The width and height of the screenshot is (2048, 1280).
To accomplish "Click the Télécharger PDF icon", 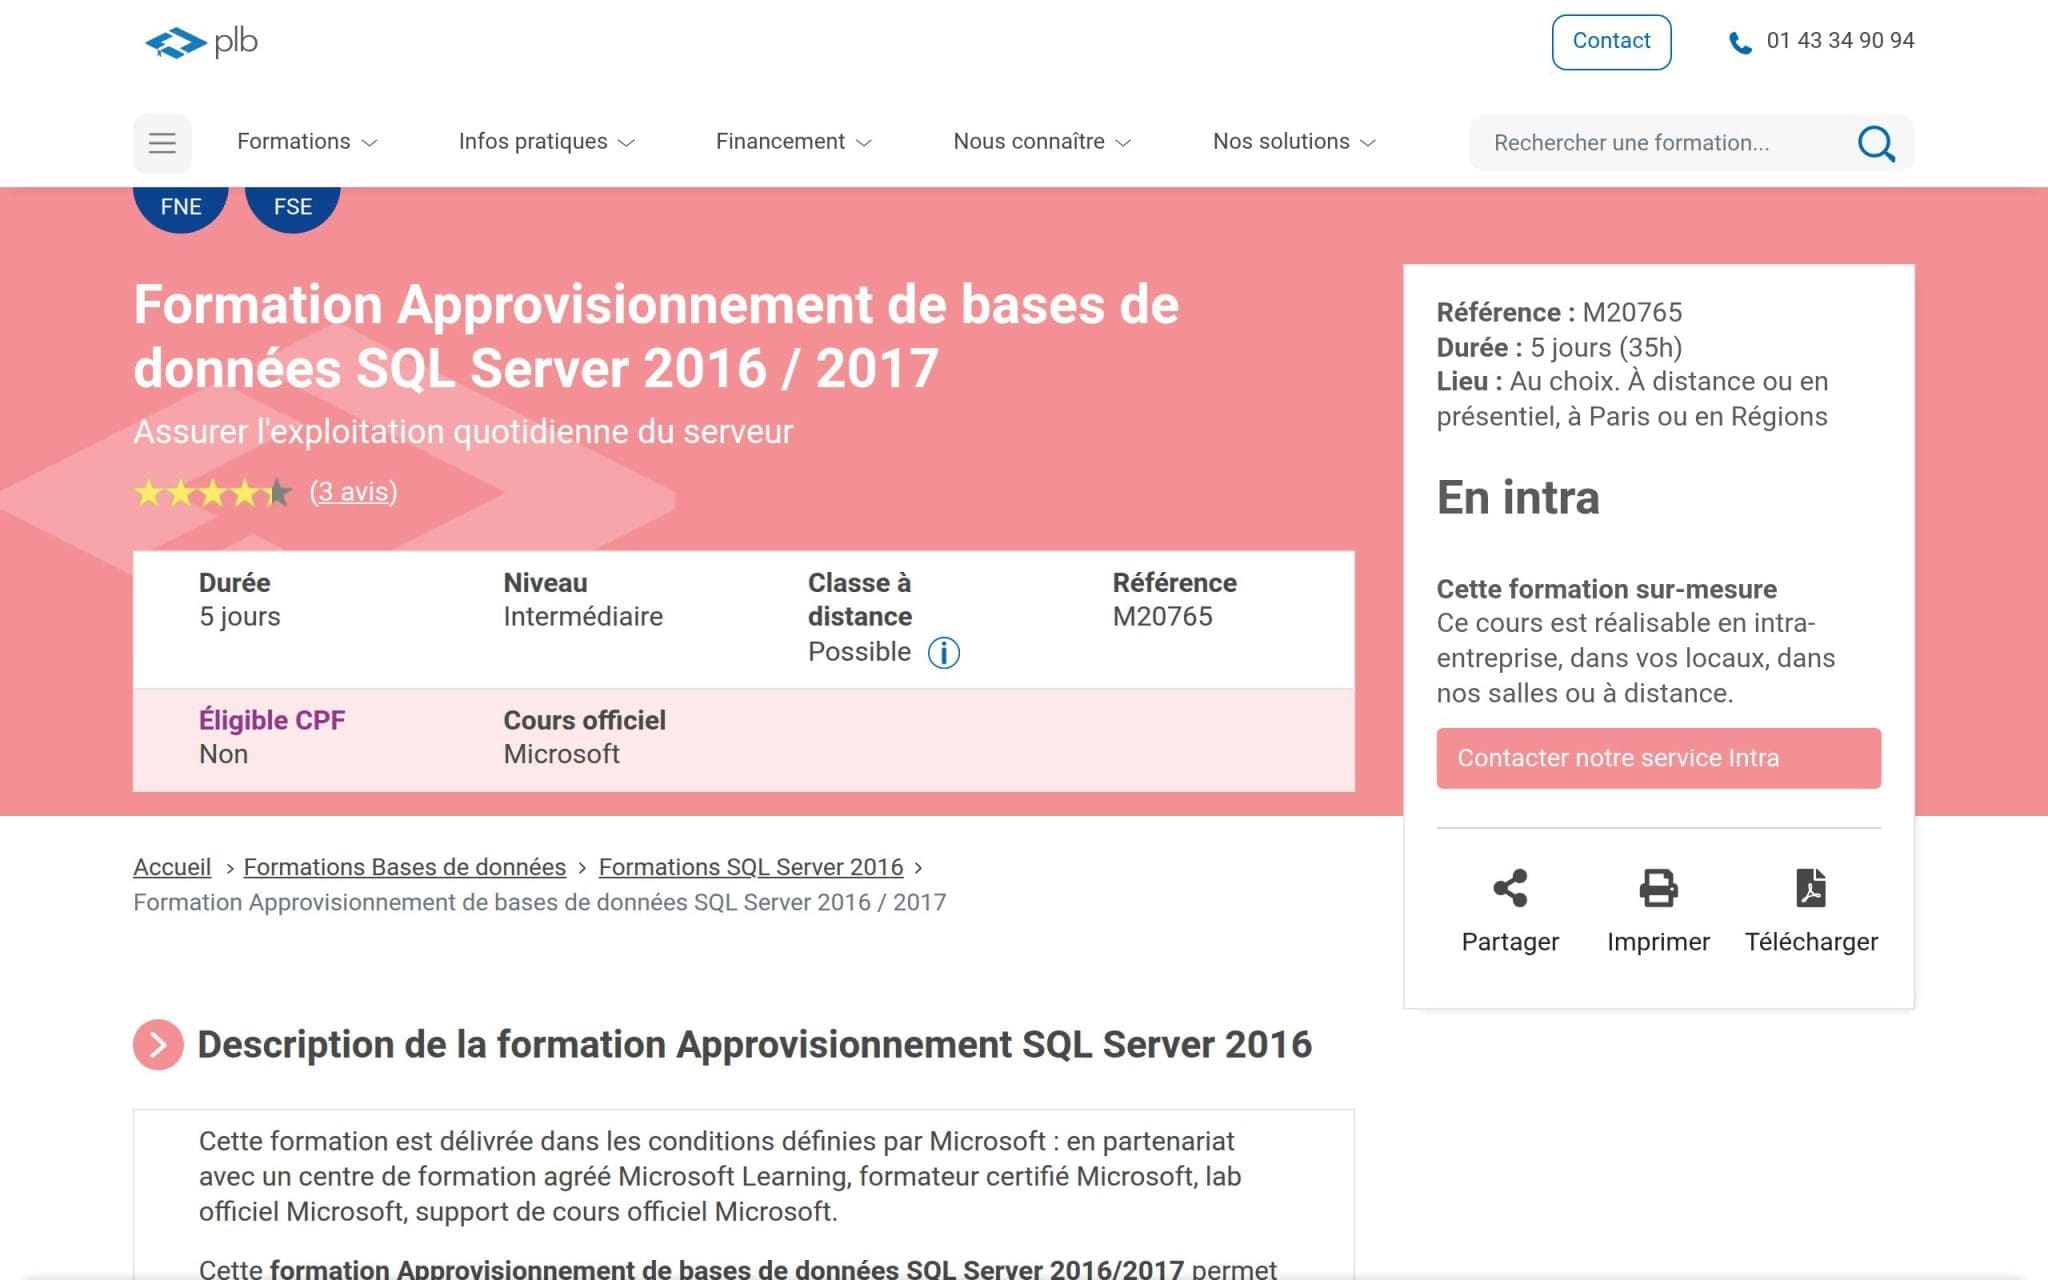I will click(x=1811, y=888).
